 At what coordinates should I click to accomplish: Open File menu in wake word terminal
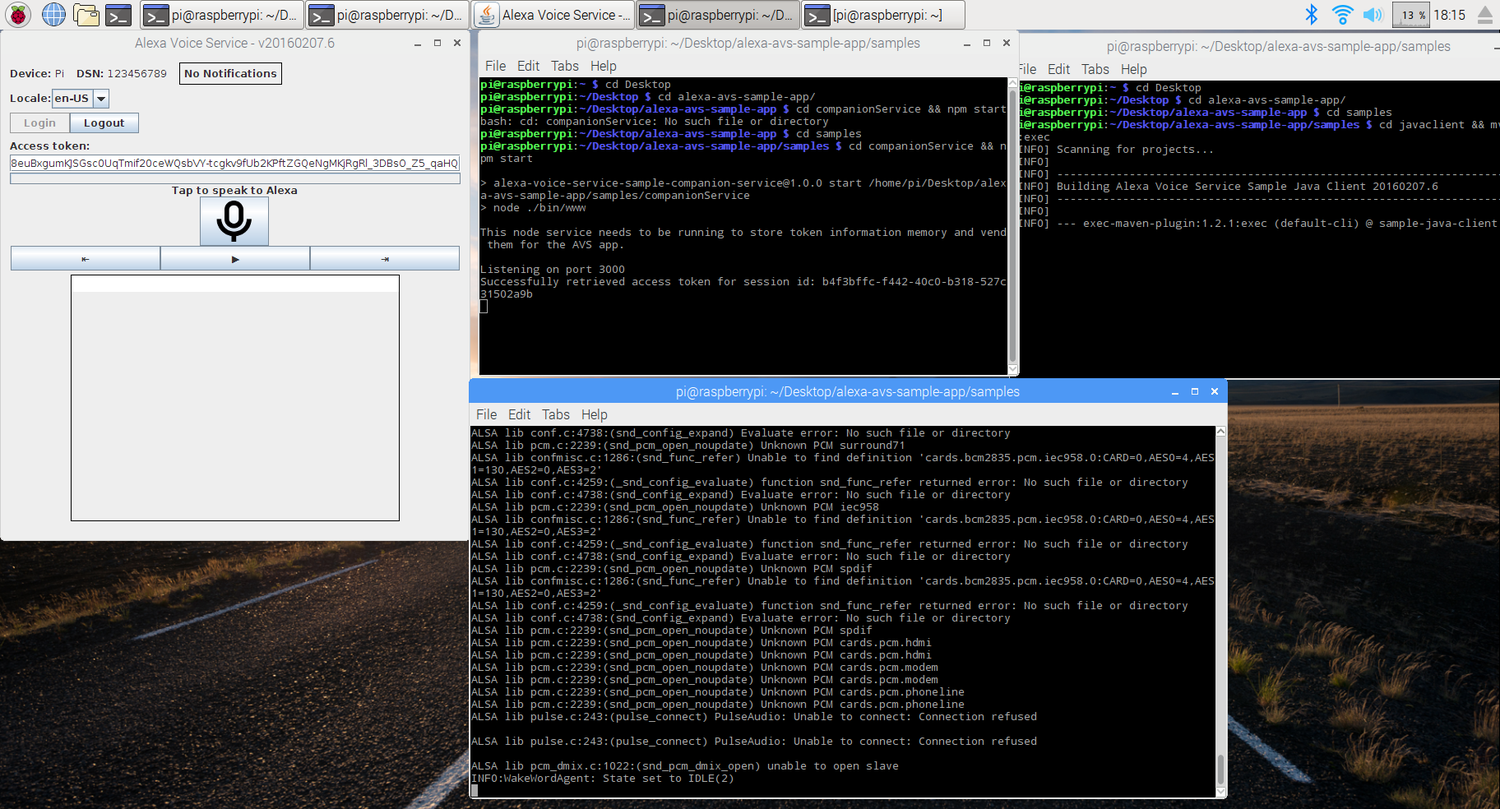pos(486,414)
